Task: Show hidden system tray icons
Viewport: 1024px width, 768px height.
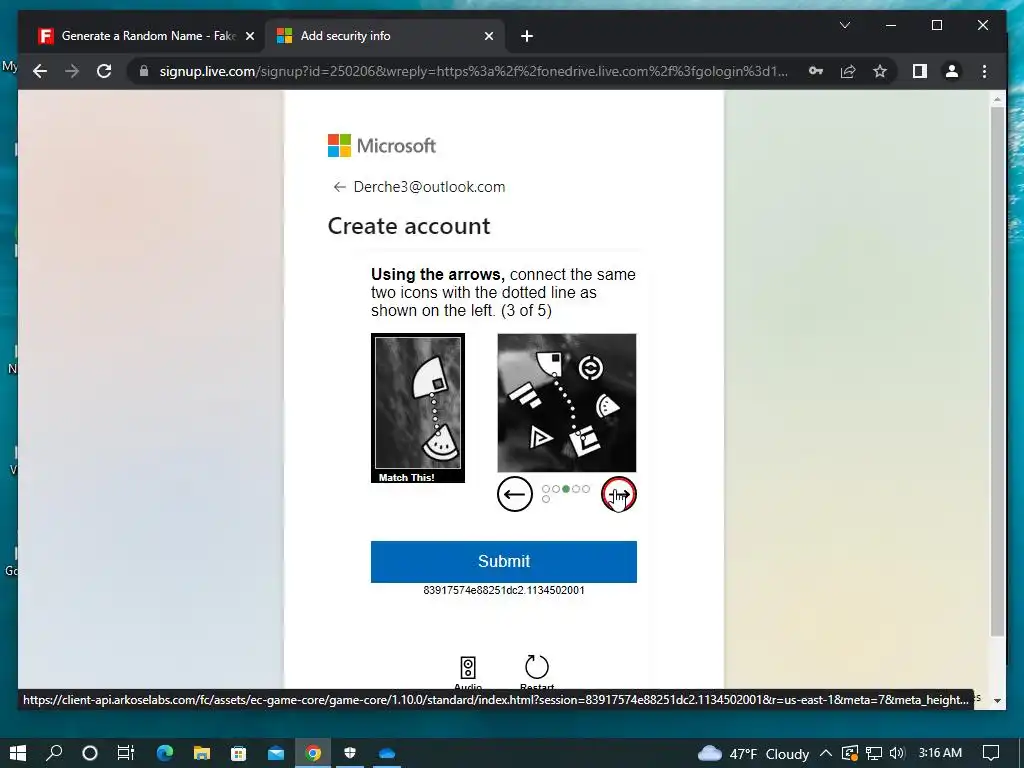Action: click(x=825, y=753)
